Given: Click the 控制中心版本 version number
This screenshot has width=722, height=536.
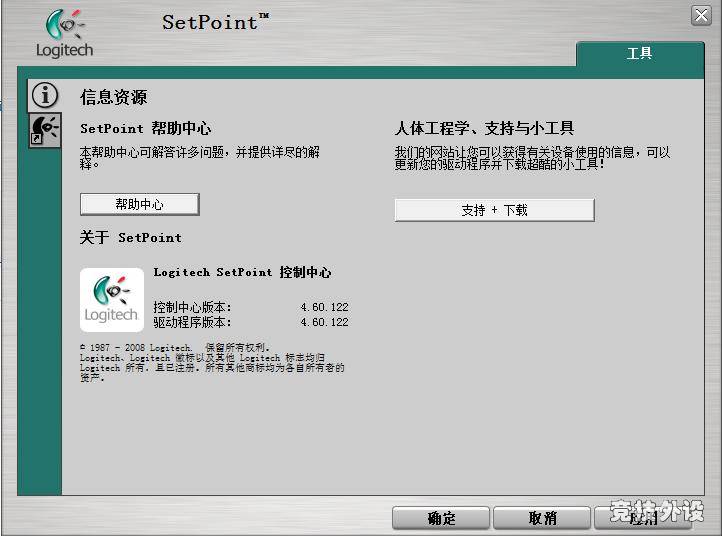Looking at the screenshot, I should [x=324, y=307].
